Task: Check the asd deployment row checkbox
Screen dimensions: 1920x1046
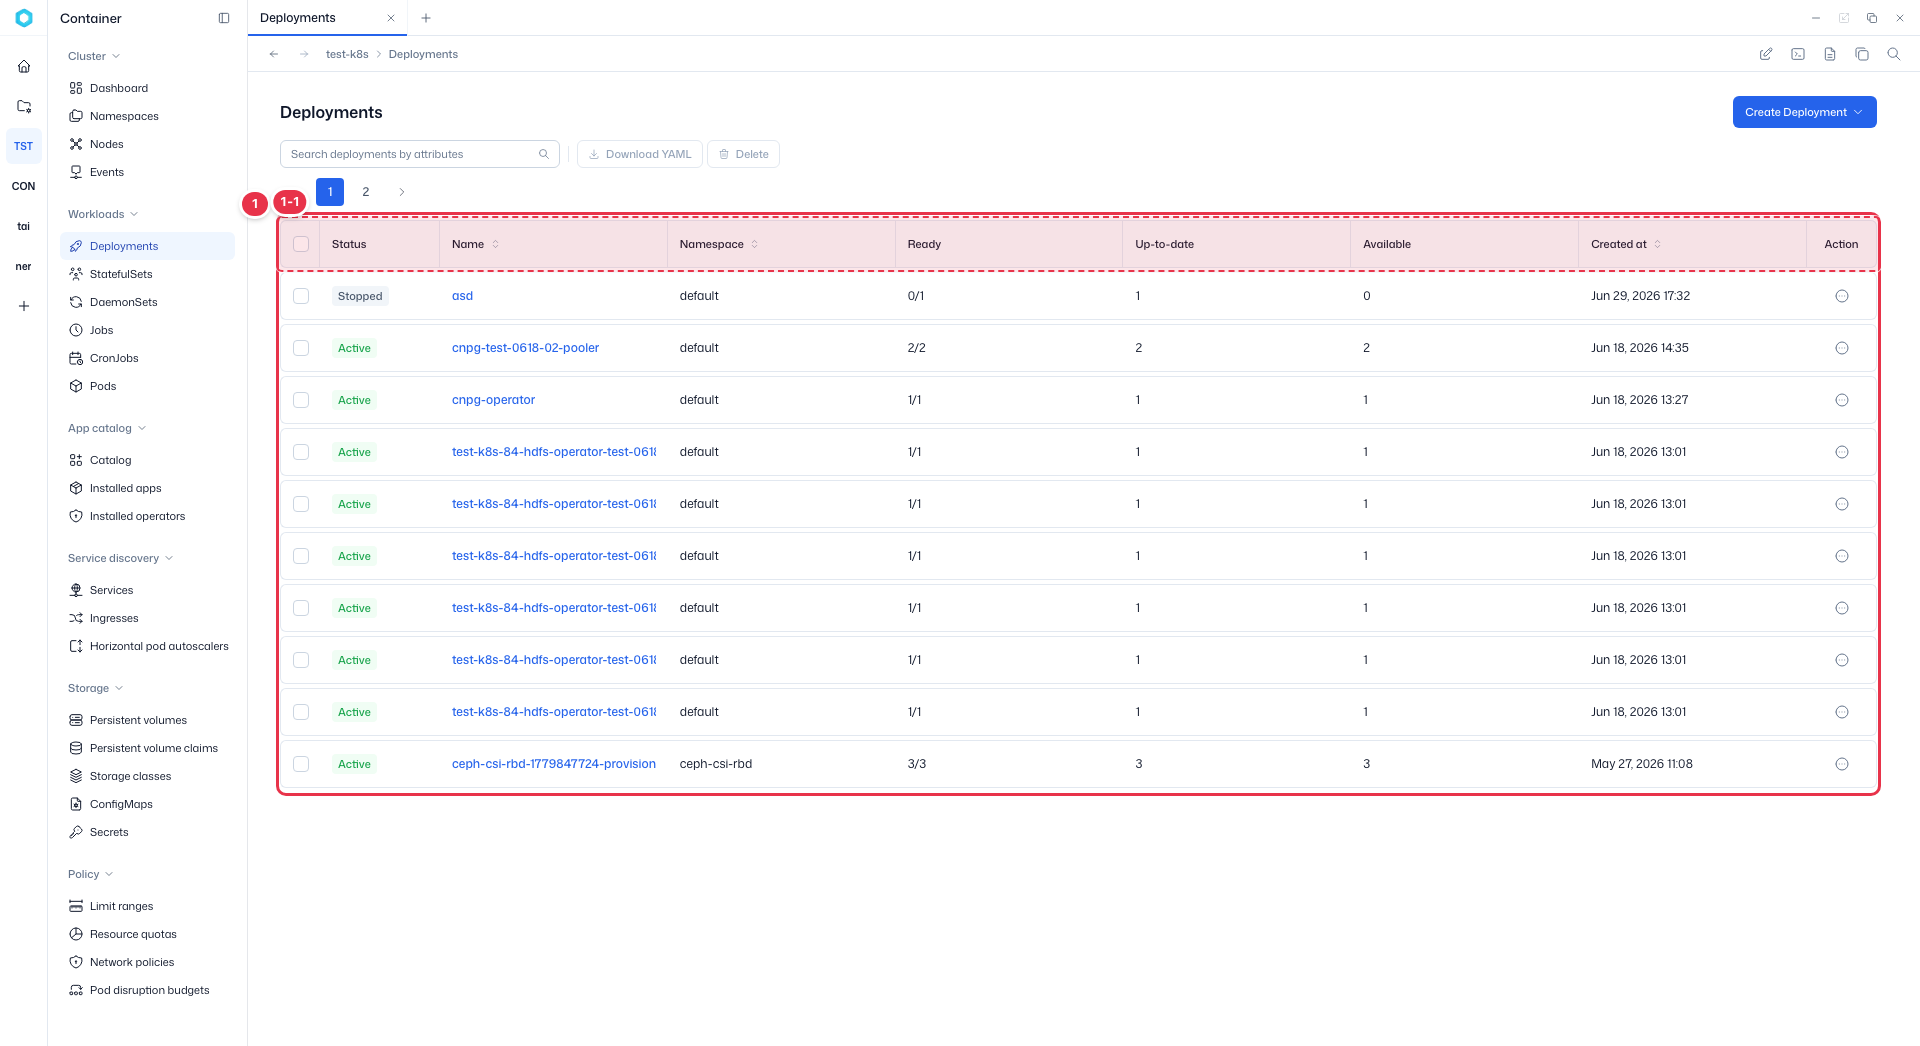Action: [301, 296]
